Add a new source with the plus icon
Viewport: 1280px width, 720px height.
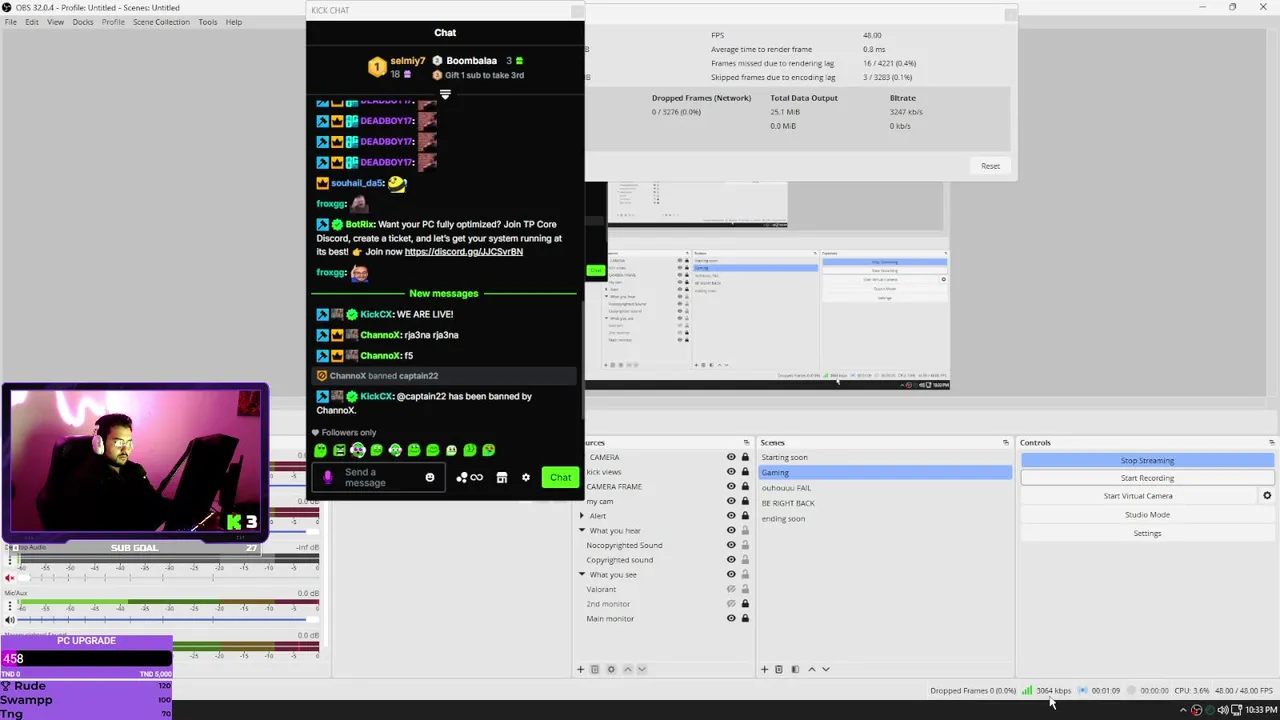[580, 669]
